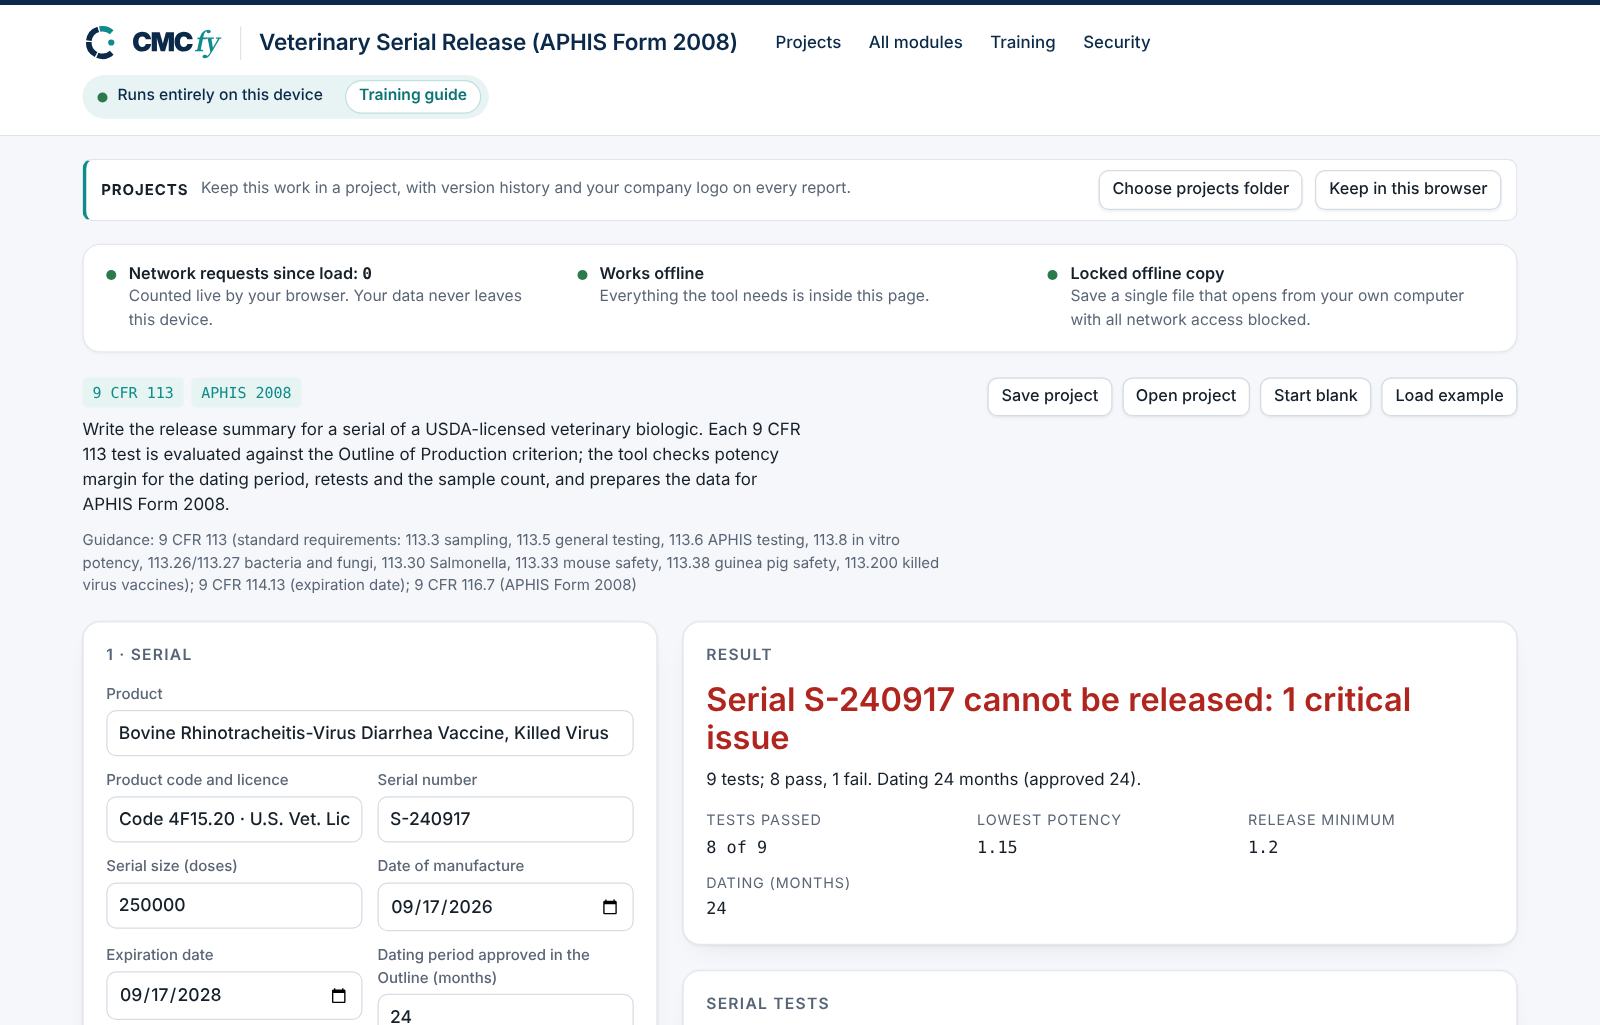Click the Product name input field
Viewport: 1600px width, 1025px height.
[370, 733]
